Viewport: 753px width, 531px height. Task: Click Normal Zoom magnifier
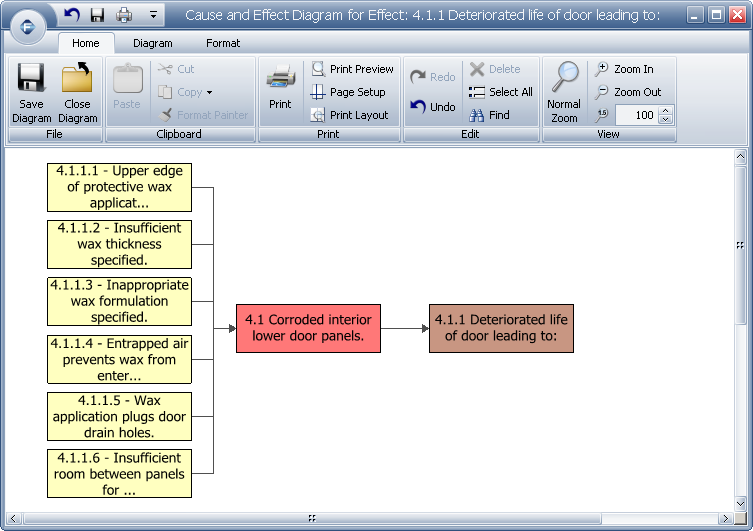pyautogui.click(x=564, y=80)
